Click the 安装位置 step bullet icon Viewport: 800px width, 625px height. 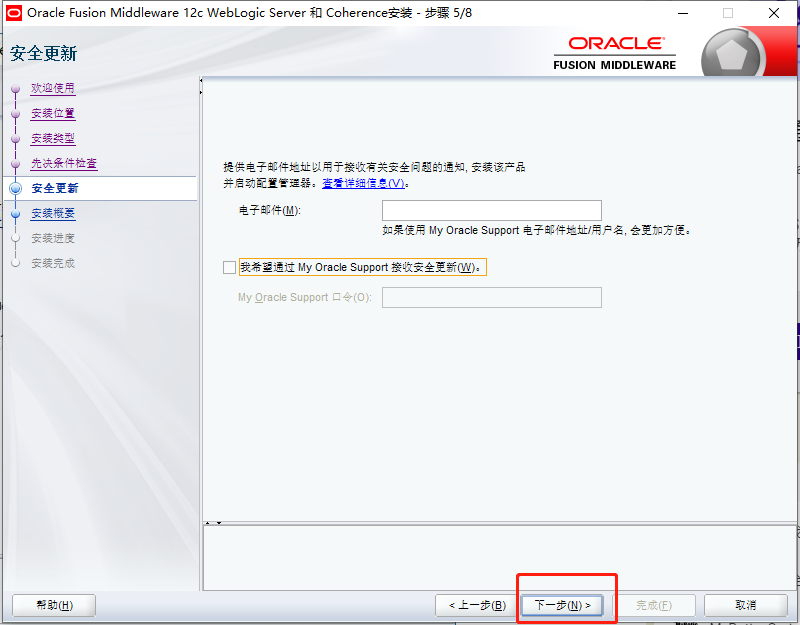(x=16, y=113)
